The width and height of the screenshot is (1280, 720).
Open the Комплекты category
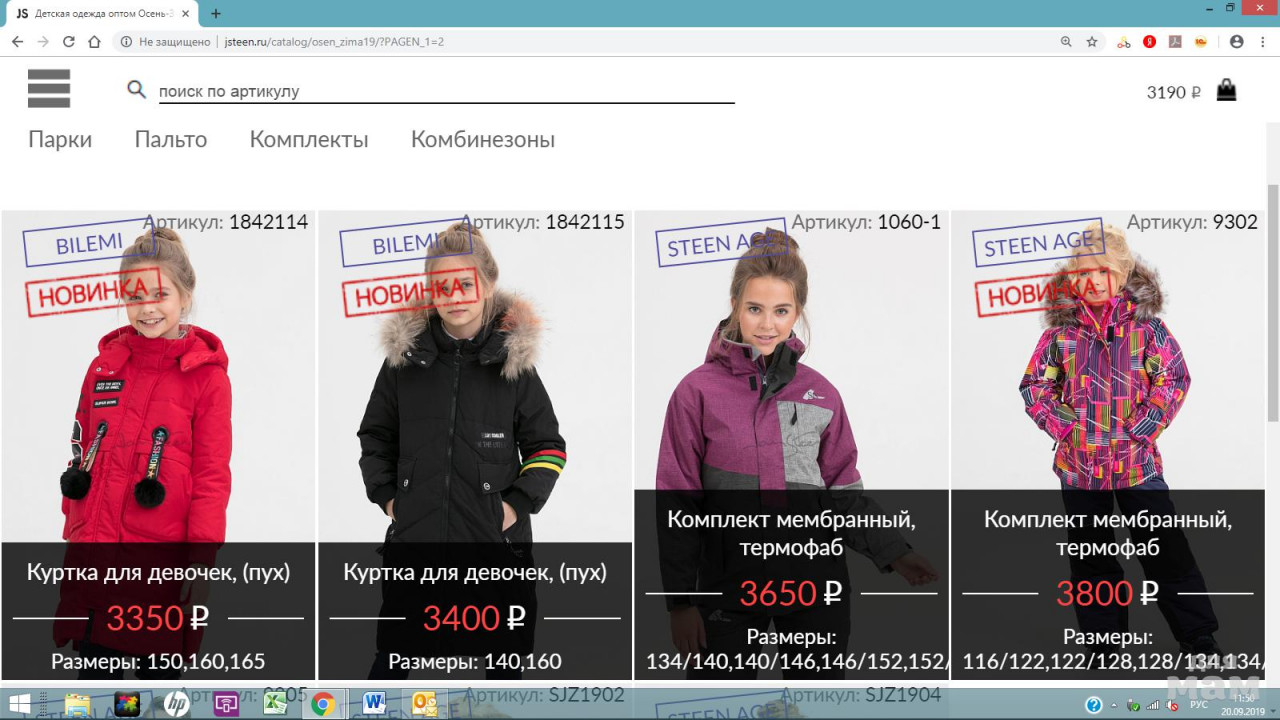309,140
